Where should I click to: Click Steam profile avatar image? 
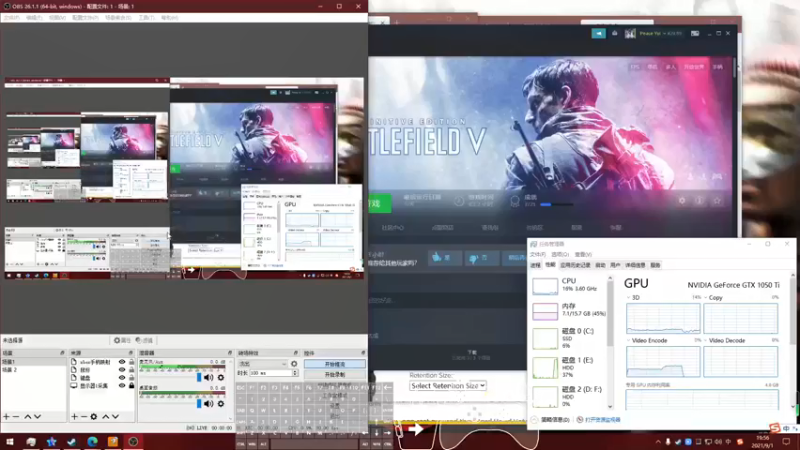coord(630,33)
